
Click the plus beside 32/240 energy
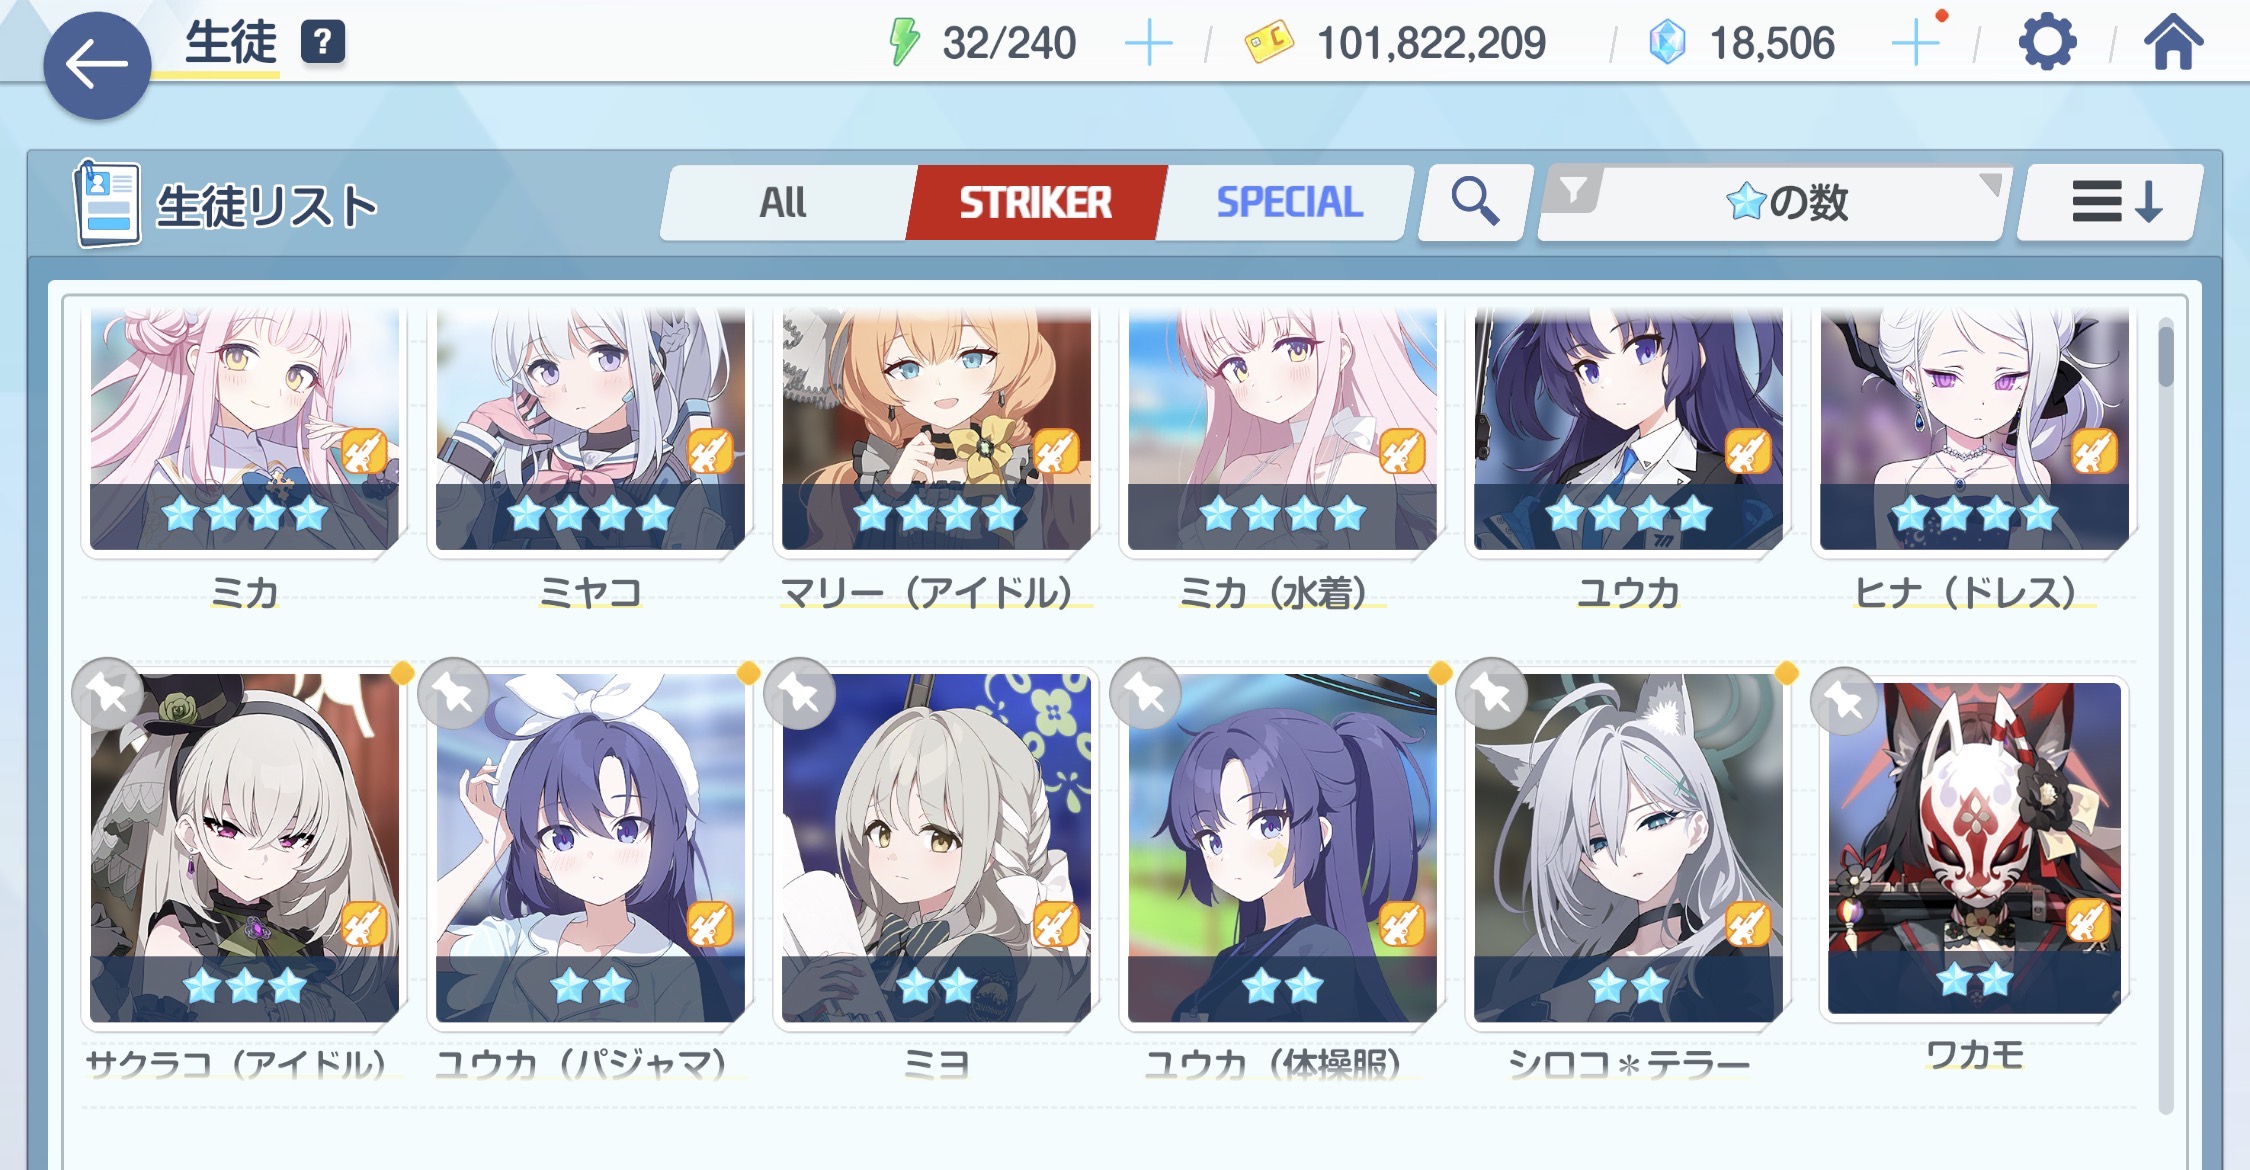[1148, 44]
